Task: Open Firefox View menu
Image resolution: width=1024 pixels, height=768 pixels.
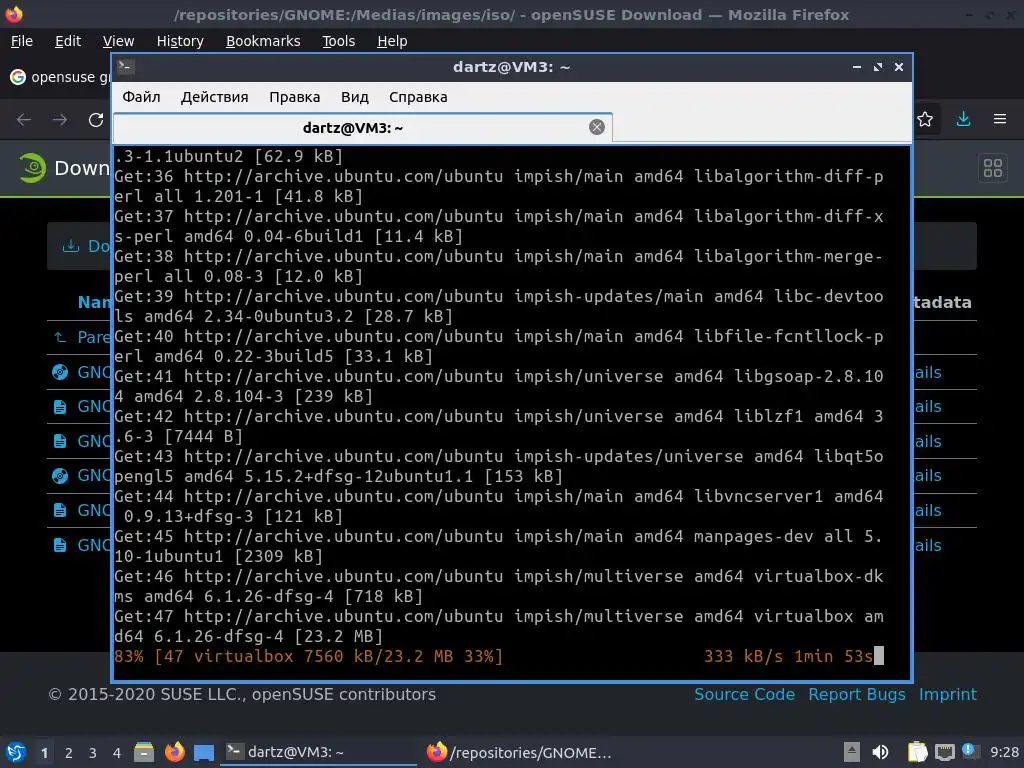Action: tap(118, 41)
